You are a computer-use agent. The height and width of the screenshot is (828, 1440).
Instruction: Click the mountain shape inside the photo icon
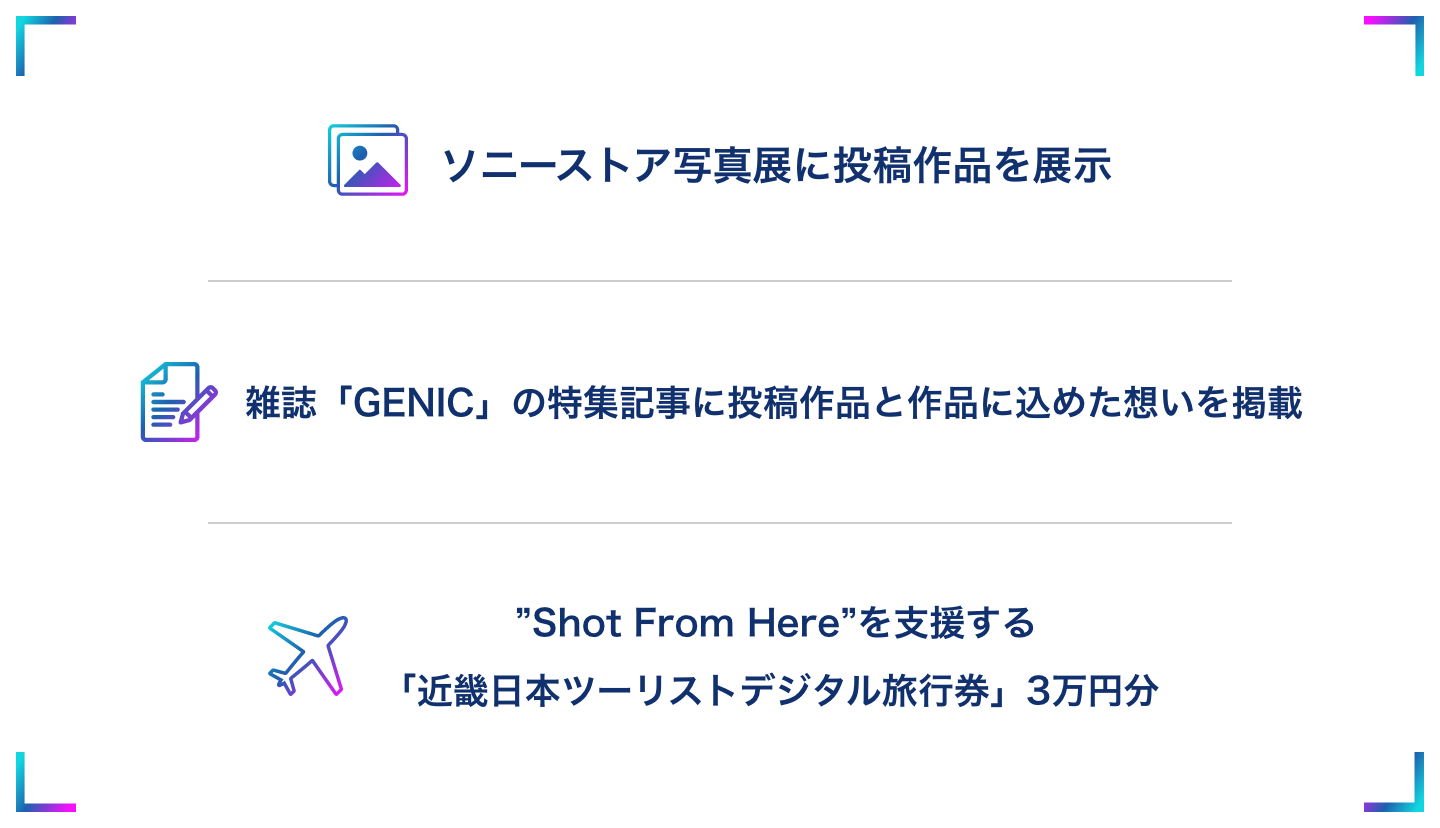[372, 176]
